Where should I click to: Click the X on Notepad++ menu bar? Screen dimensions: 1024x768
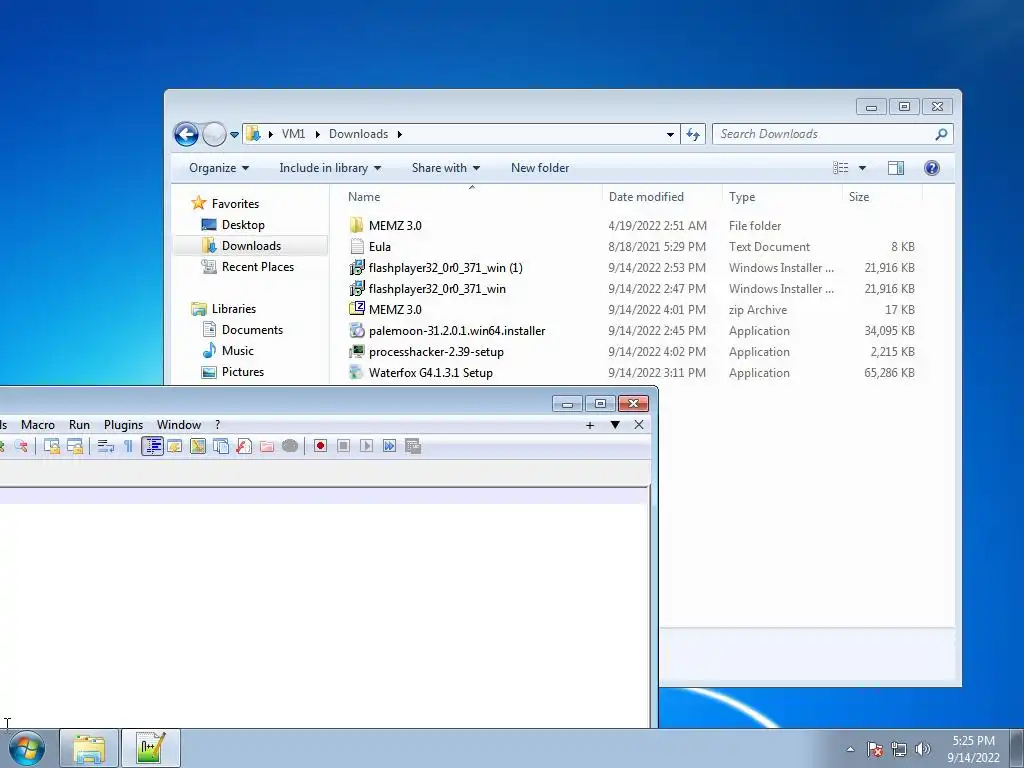[x=639, y=425]
